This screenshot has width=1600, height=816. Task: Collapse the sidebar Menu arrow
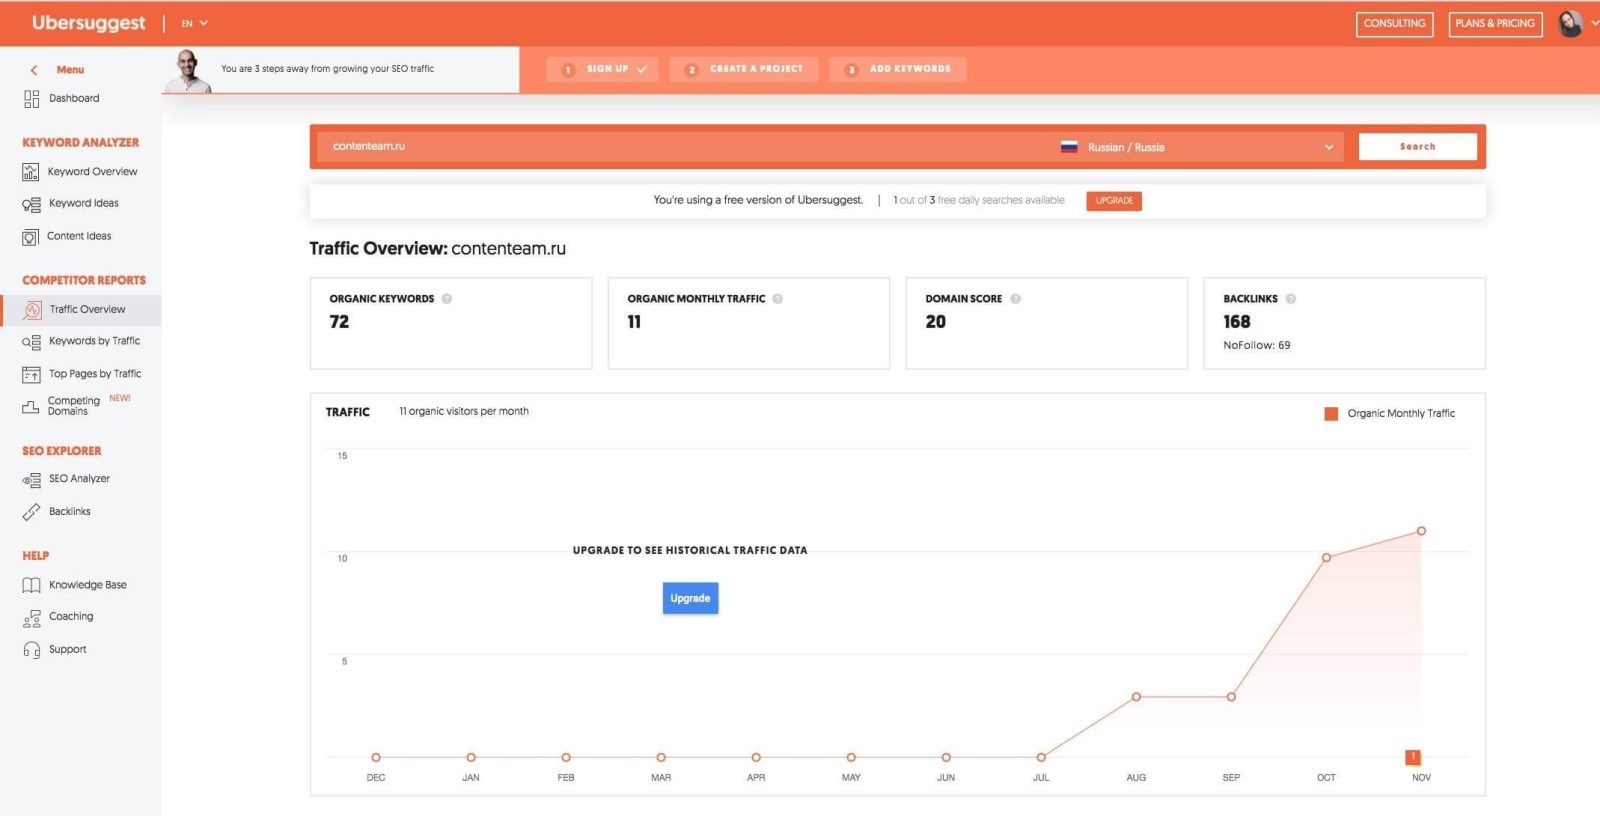[34, 70]
